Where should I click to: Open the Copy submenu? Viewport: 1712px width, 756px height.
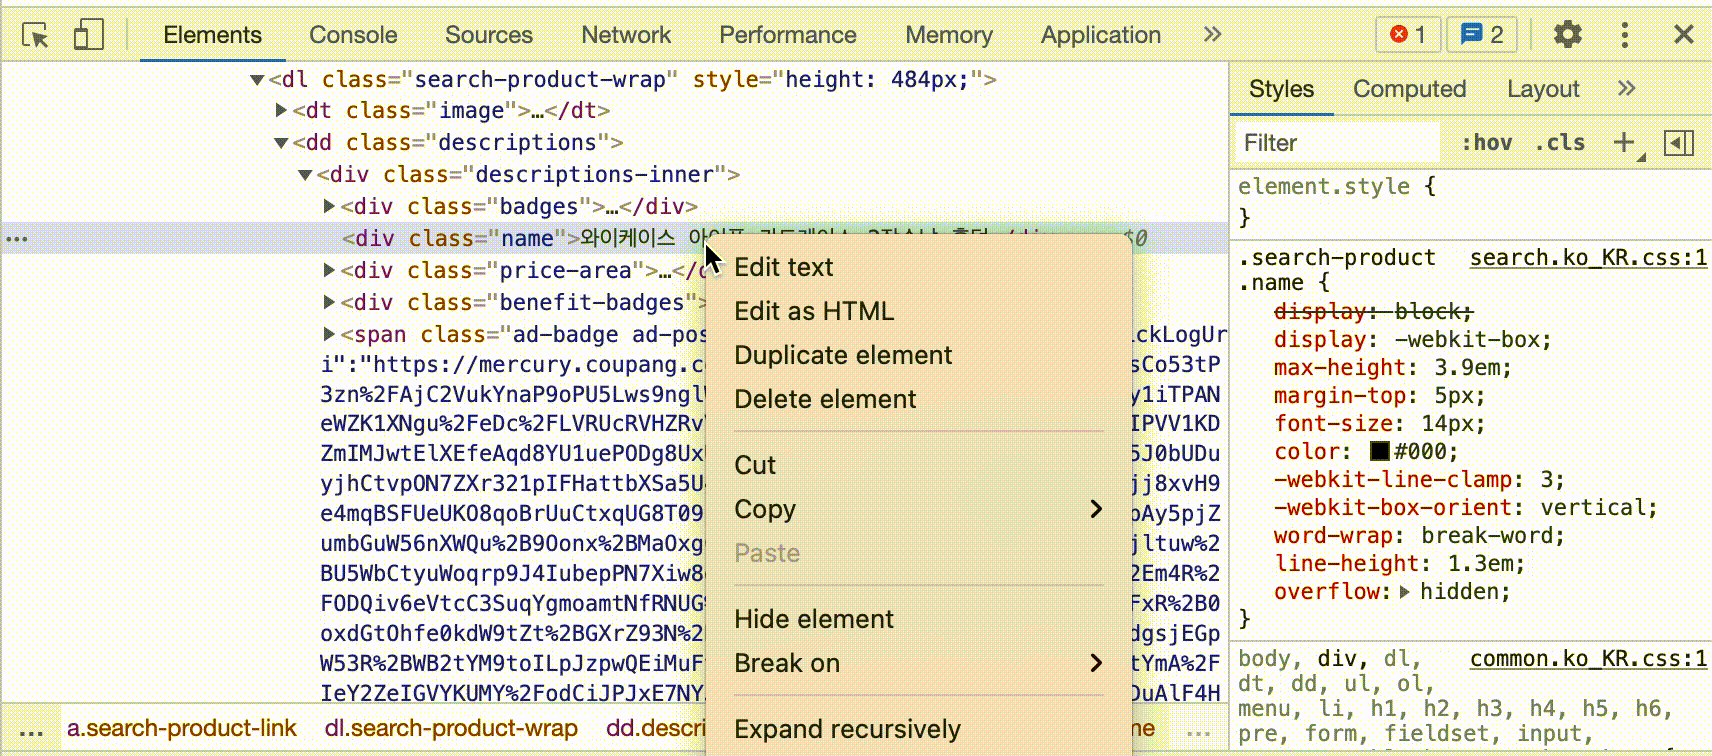coord(918,509)
